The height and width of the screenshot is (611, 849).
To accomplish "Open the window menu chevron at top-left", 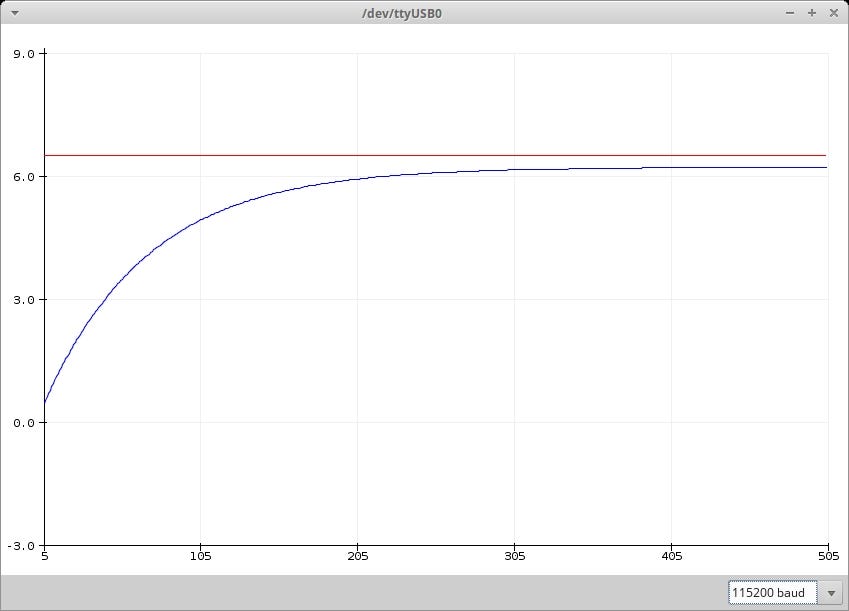I will point(13,13).
